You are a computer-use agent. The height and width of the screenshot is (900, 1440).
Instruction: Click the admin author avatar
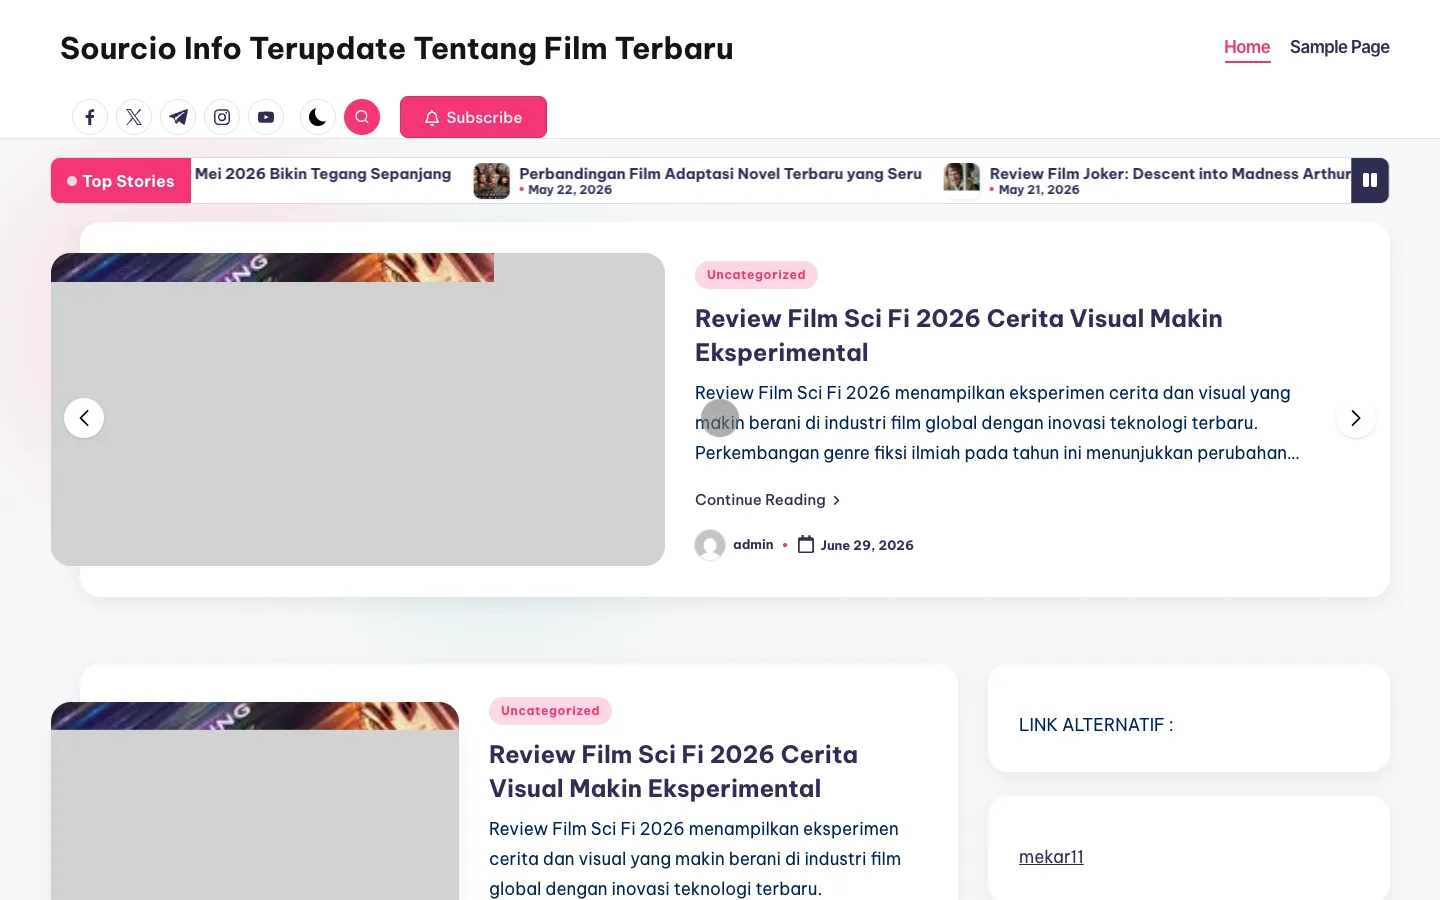(x=710, y=545)
